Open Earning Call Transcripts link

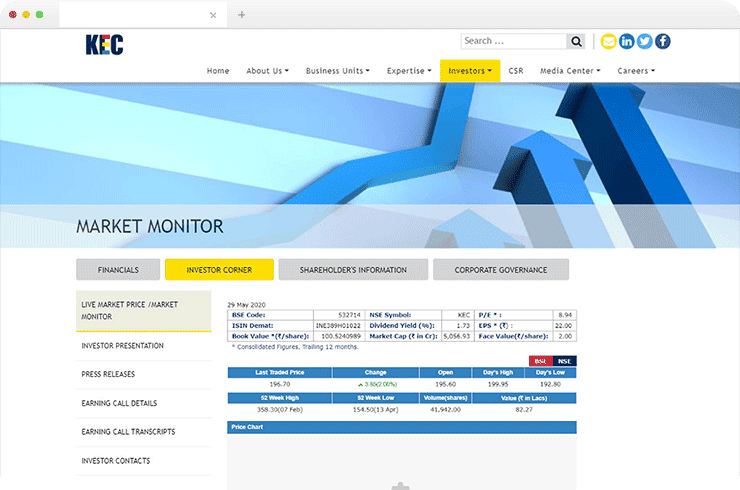(128, 432)
